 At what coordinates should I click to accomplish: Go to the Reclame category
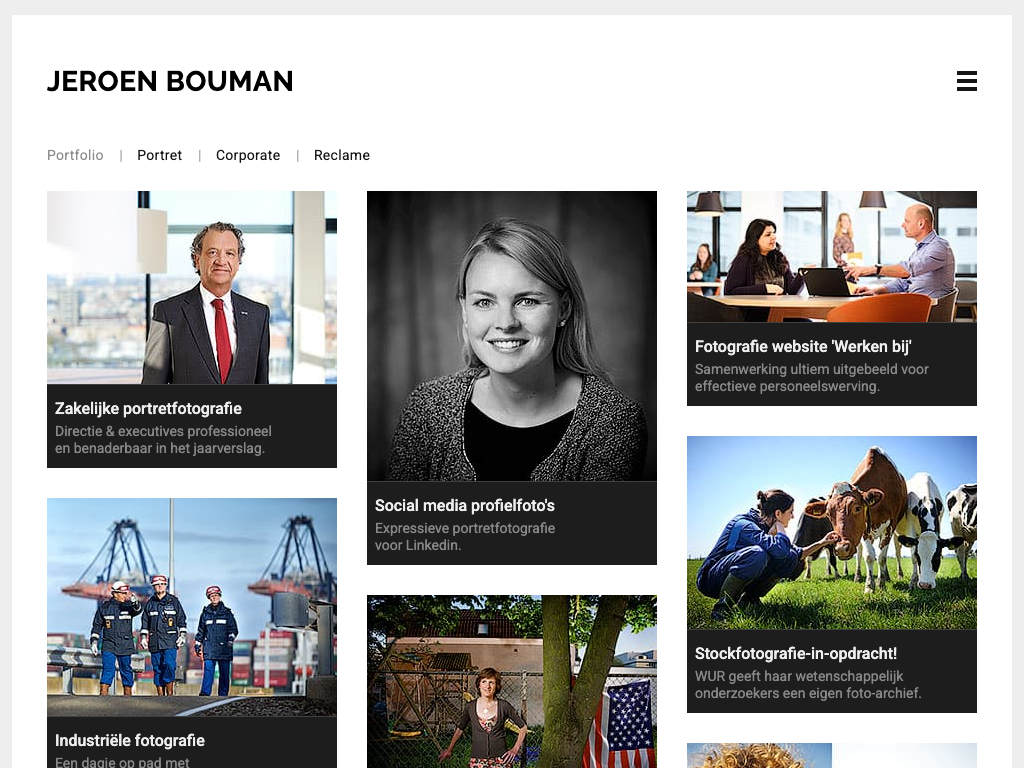coord(342,155)
